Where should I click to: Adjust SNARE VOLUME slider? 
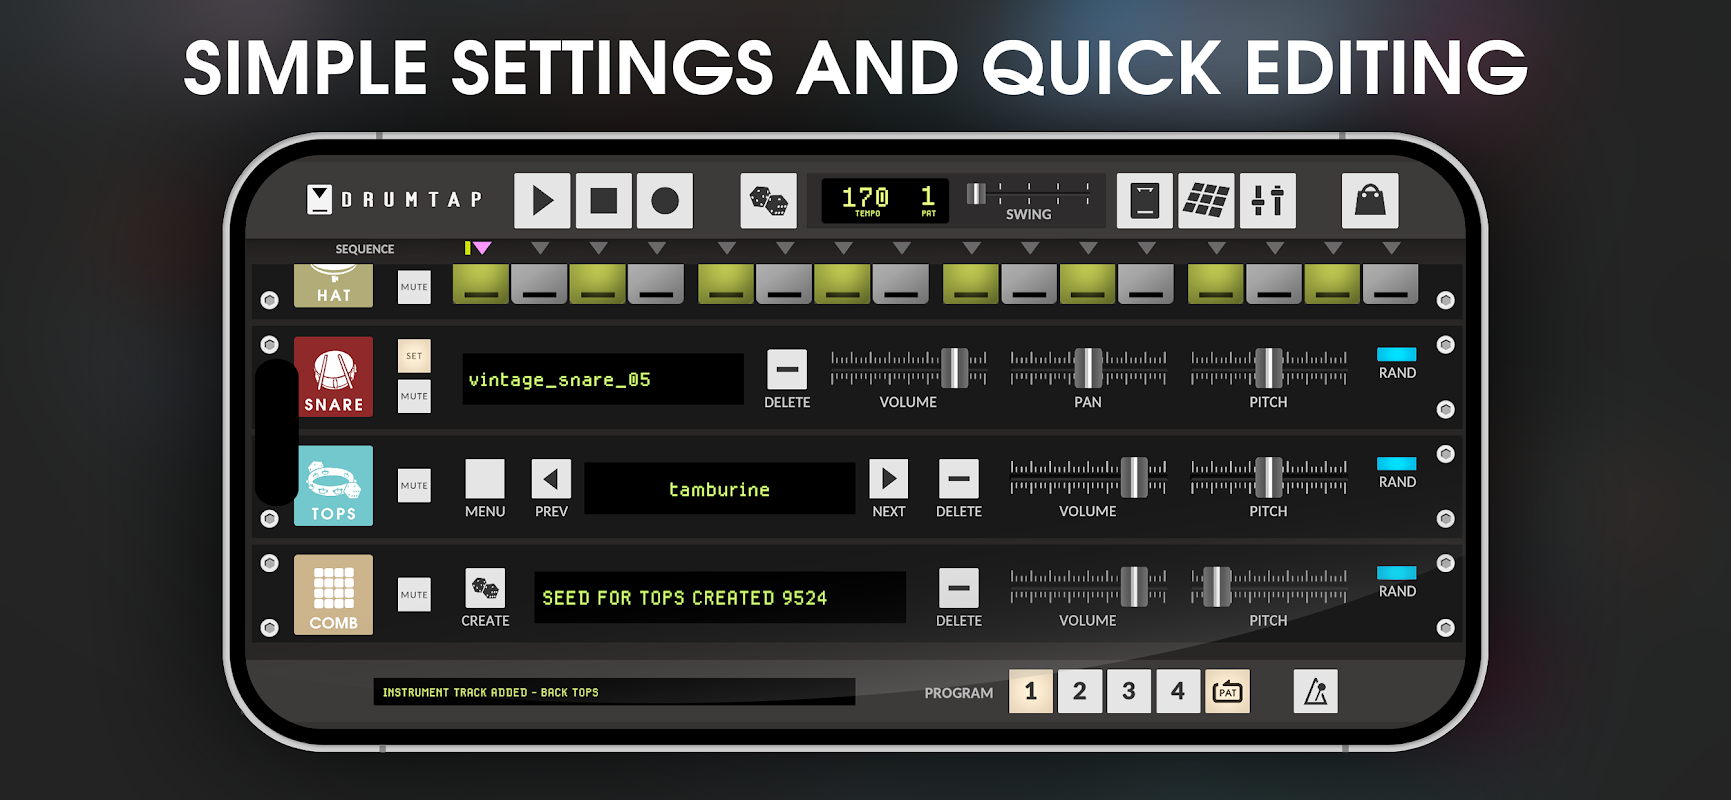(x=908, y=368)
